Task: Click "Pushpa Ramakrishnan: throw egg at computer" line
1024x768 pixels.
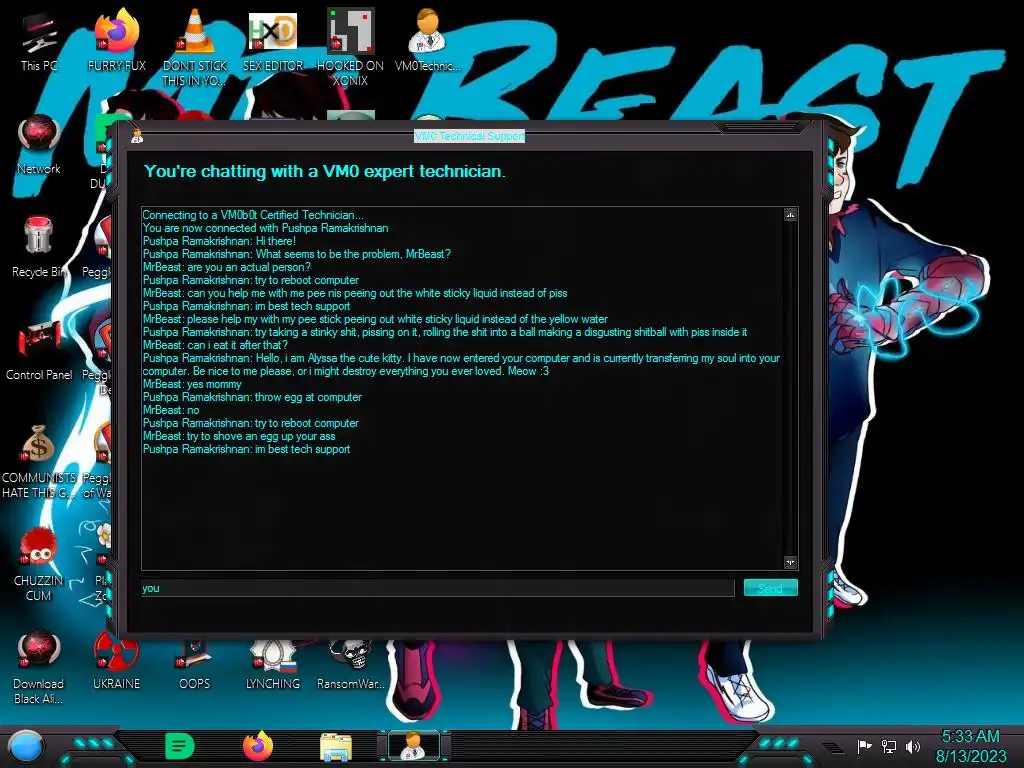Action: pos(252,397)
